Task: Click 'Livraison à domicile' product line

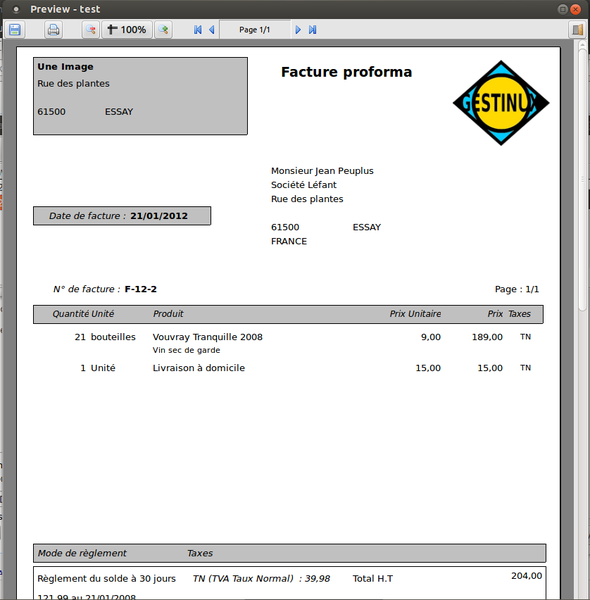Action: 199,368
